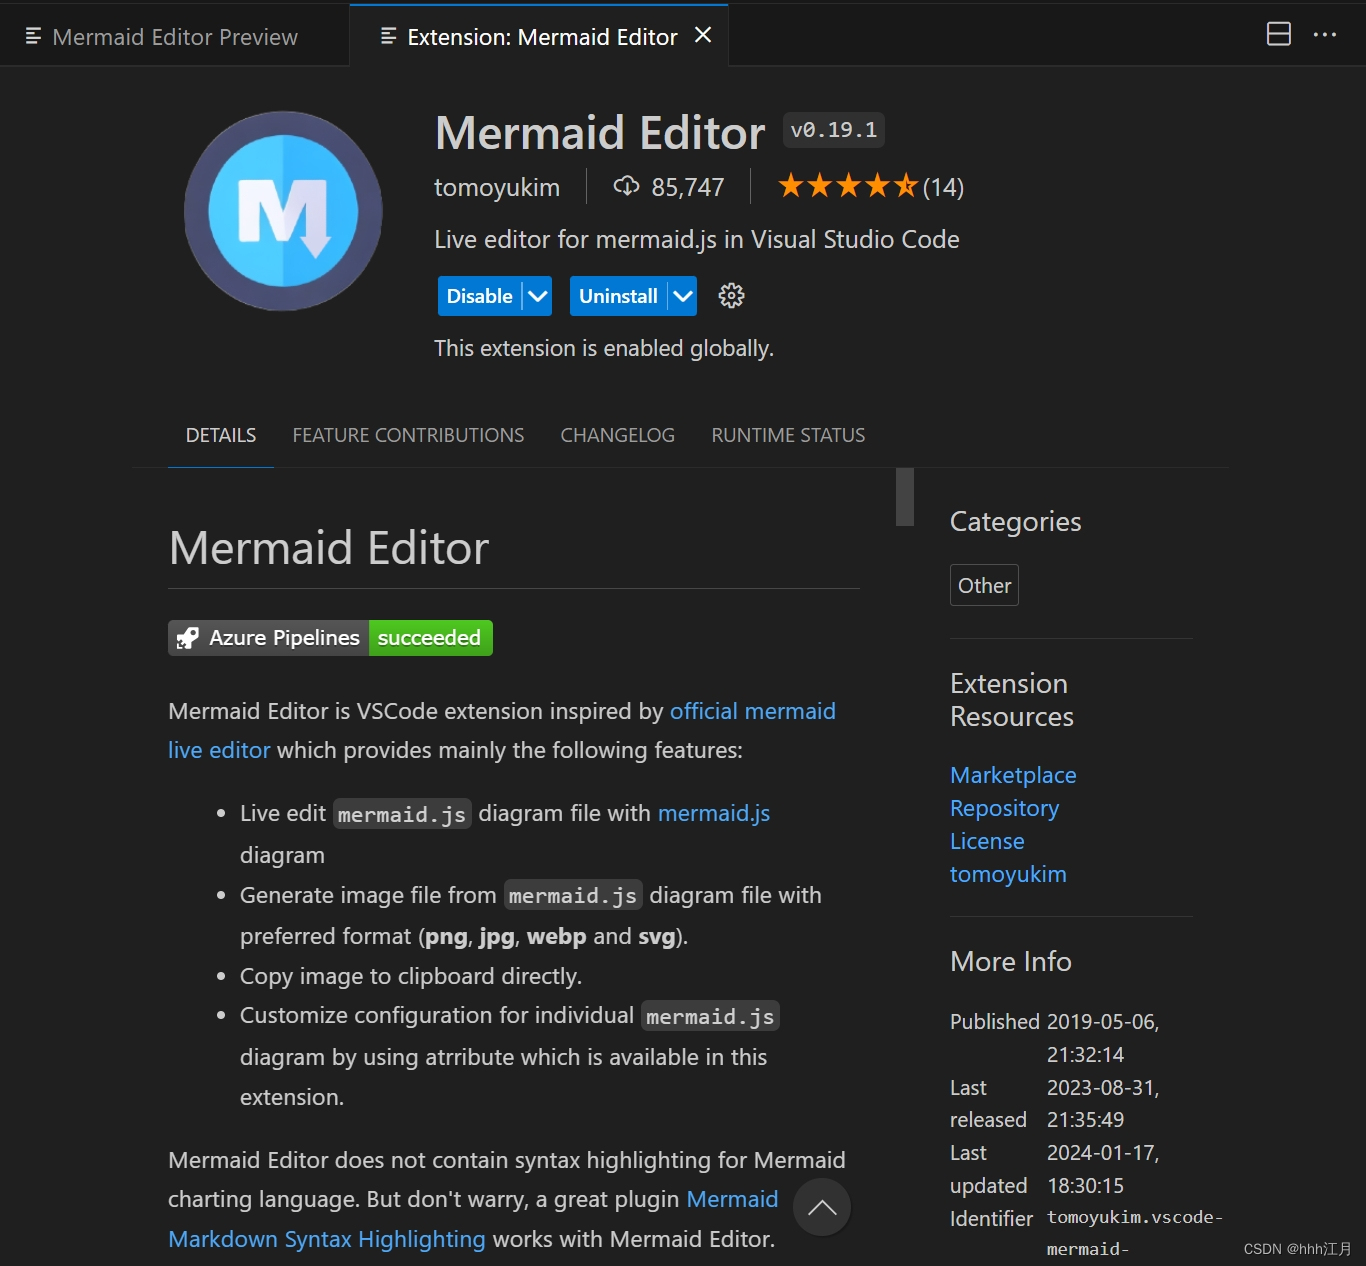Click the details panel scrollbar
Viewport: 1366px width, 1266px height.
pos(904,497)
